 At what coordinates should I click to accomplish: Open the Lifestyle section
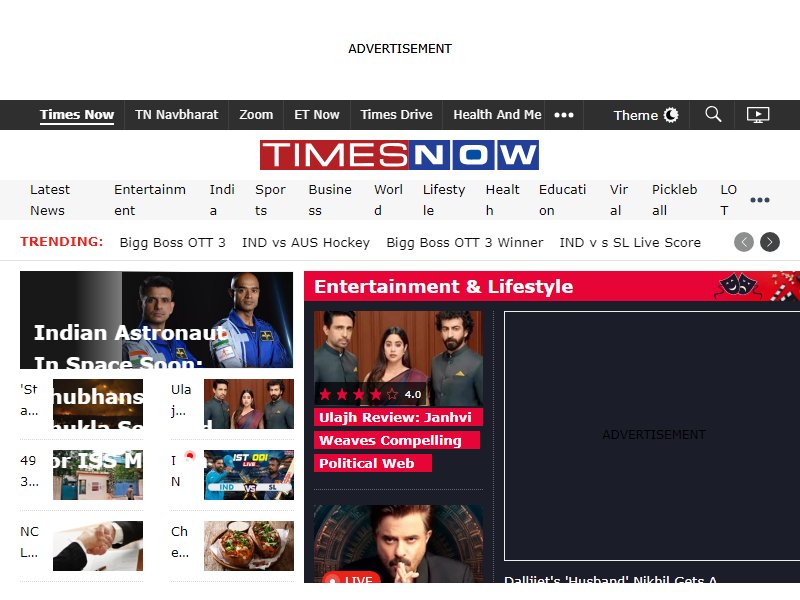444,200
